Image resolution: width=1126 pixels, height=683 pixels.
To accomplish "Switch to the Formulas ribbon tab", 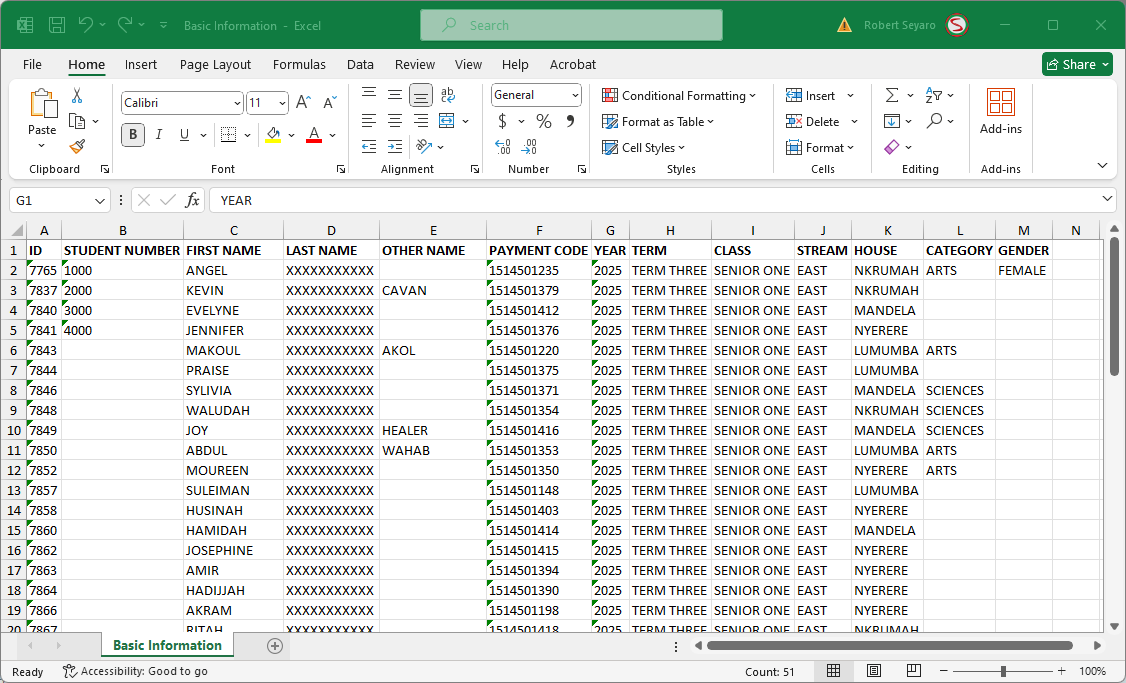I will pos(299,64).
